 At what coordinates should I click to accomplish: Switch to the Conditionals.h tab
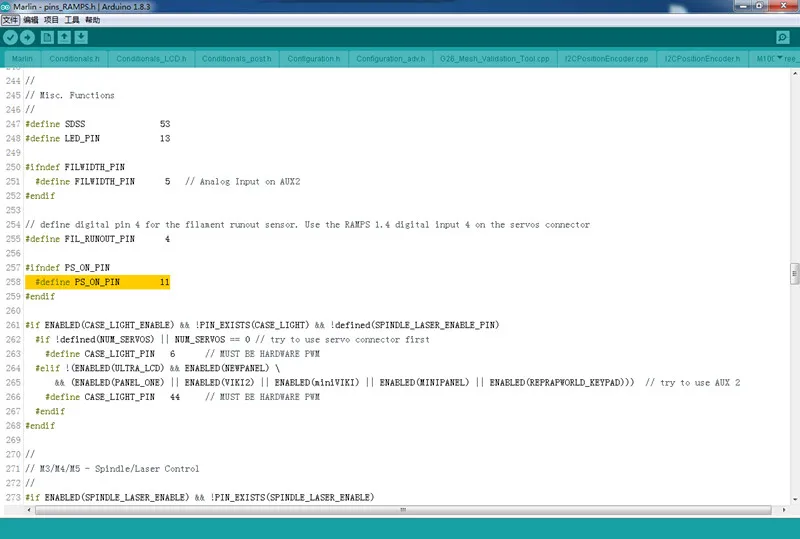[74, 59]
